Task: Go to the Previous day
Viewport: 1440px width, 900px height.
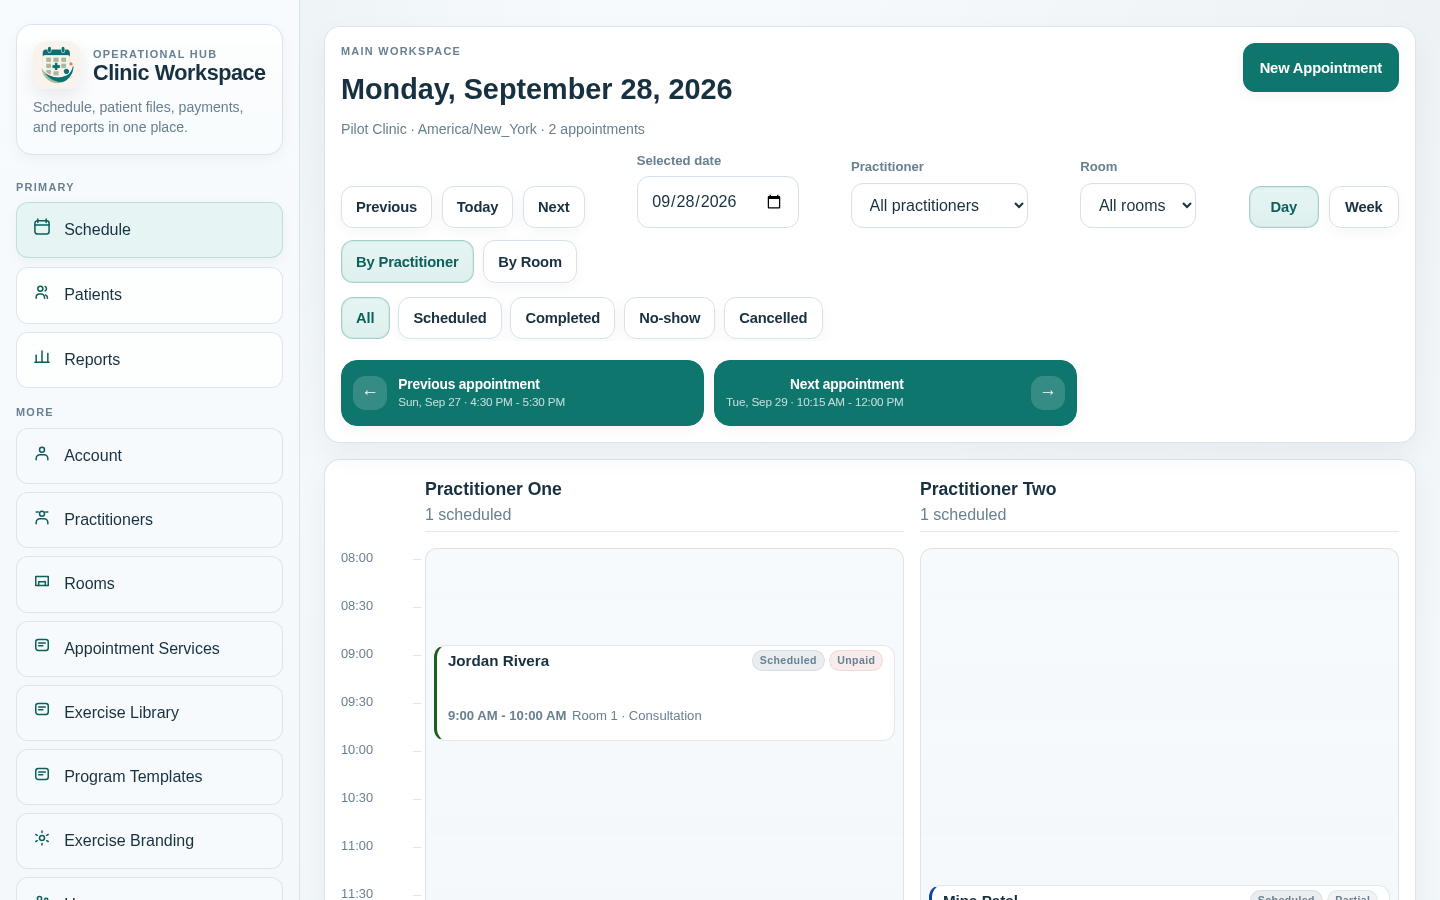Action: [x=386, y=207]
